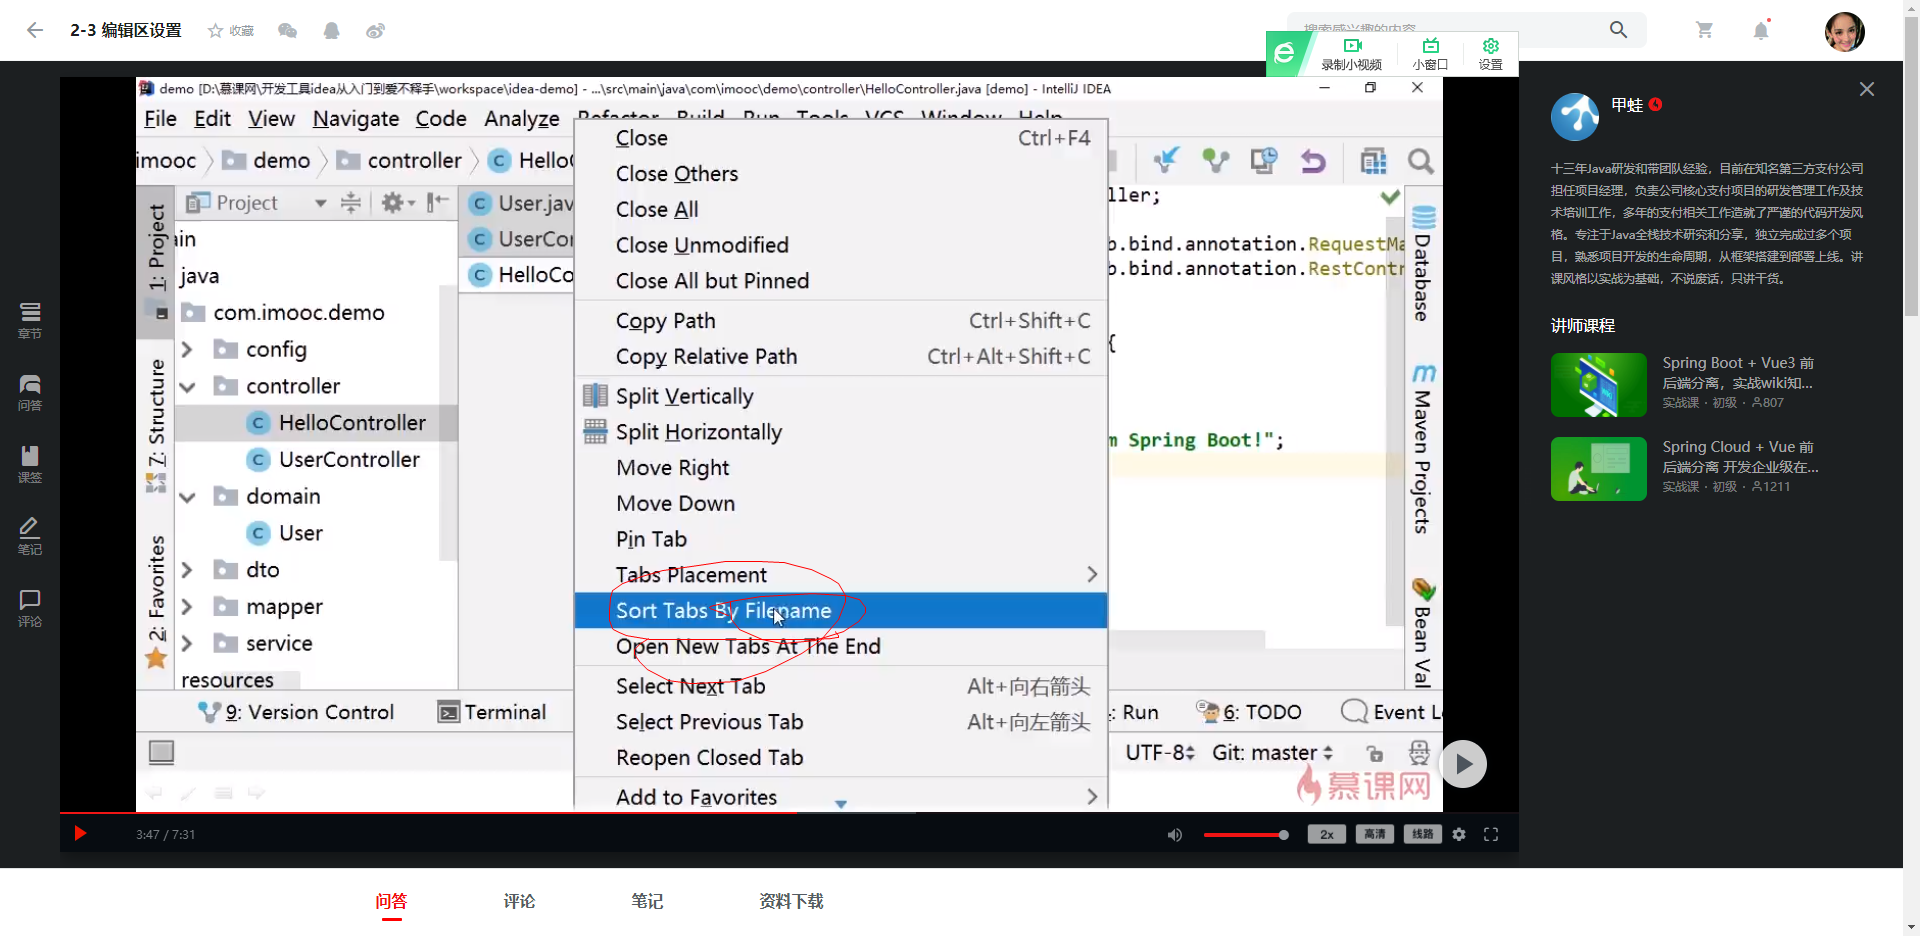Expand the service folder

pos(187,644)
